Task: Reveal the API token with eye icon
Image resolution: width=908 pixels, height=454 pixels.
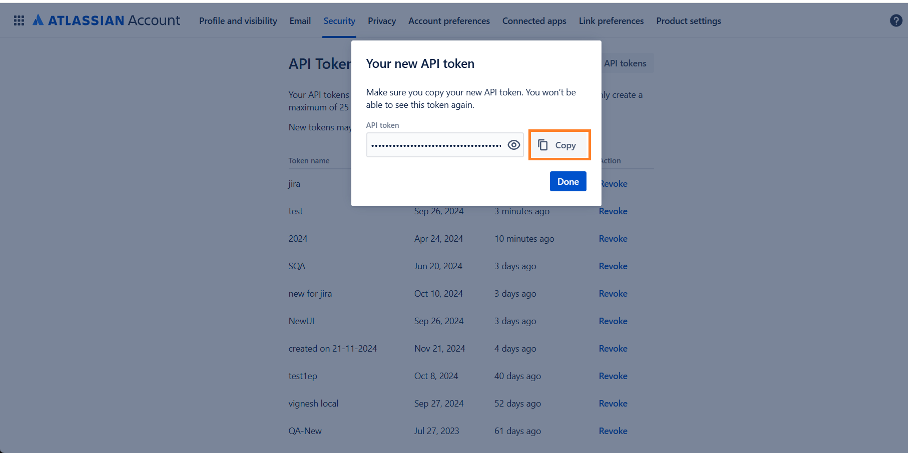Action: click(514, 145)
